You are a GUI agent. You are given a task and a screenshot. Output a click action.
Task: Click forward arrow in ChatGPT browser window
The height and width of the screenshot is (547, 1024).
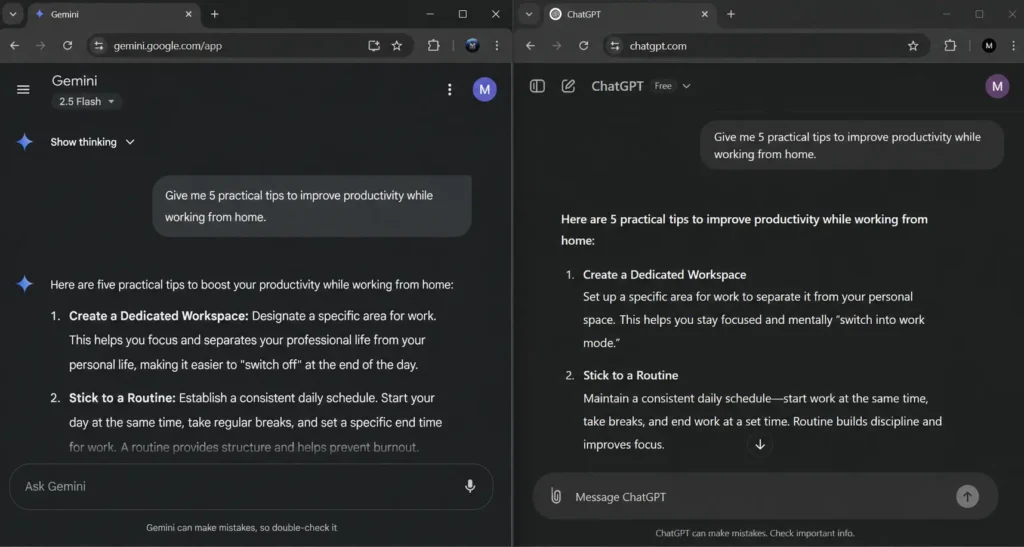556,46
